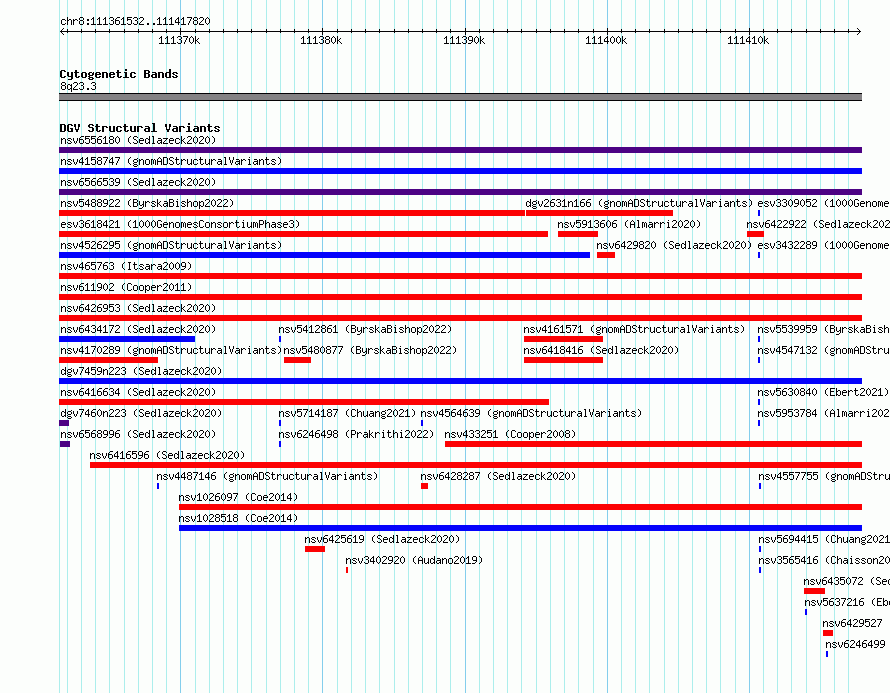890x693 pixels.
Task: Click the Cytogenetic Bands track heading
Action: 119,74
